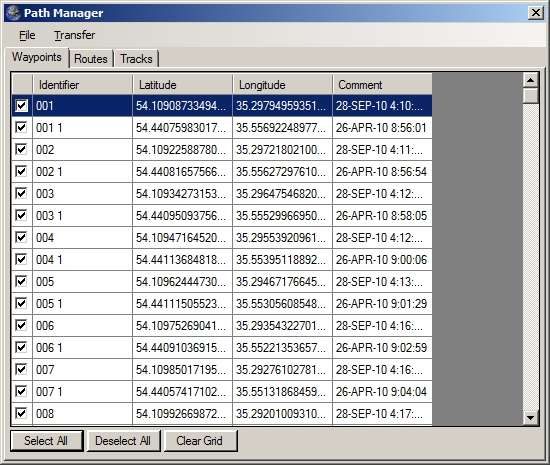This screenshot has width=550, height=465.
Task: Click the vertical scrollbar thumb
Action: pos(530,95)
